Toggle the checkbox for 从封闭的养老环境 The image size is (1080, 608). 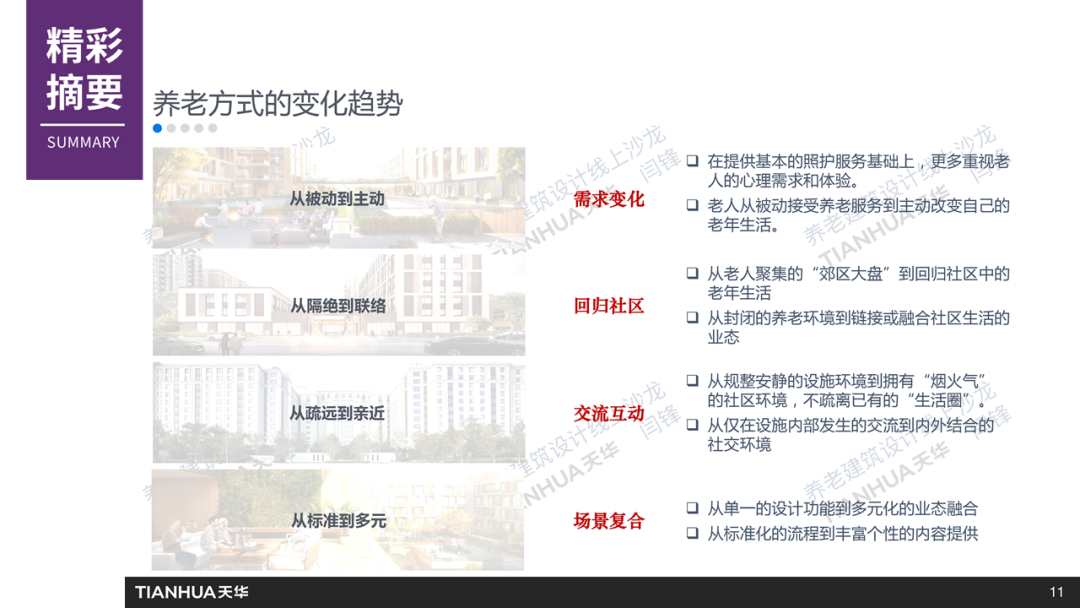click(x=692, y=318)
